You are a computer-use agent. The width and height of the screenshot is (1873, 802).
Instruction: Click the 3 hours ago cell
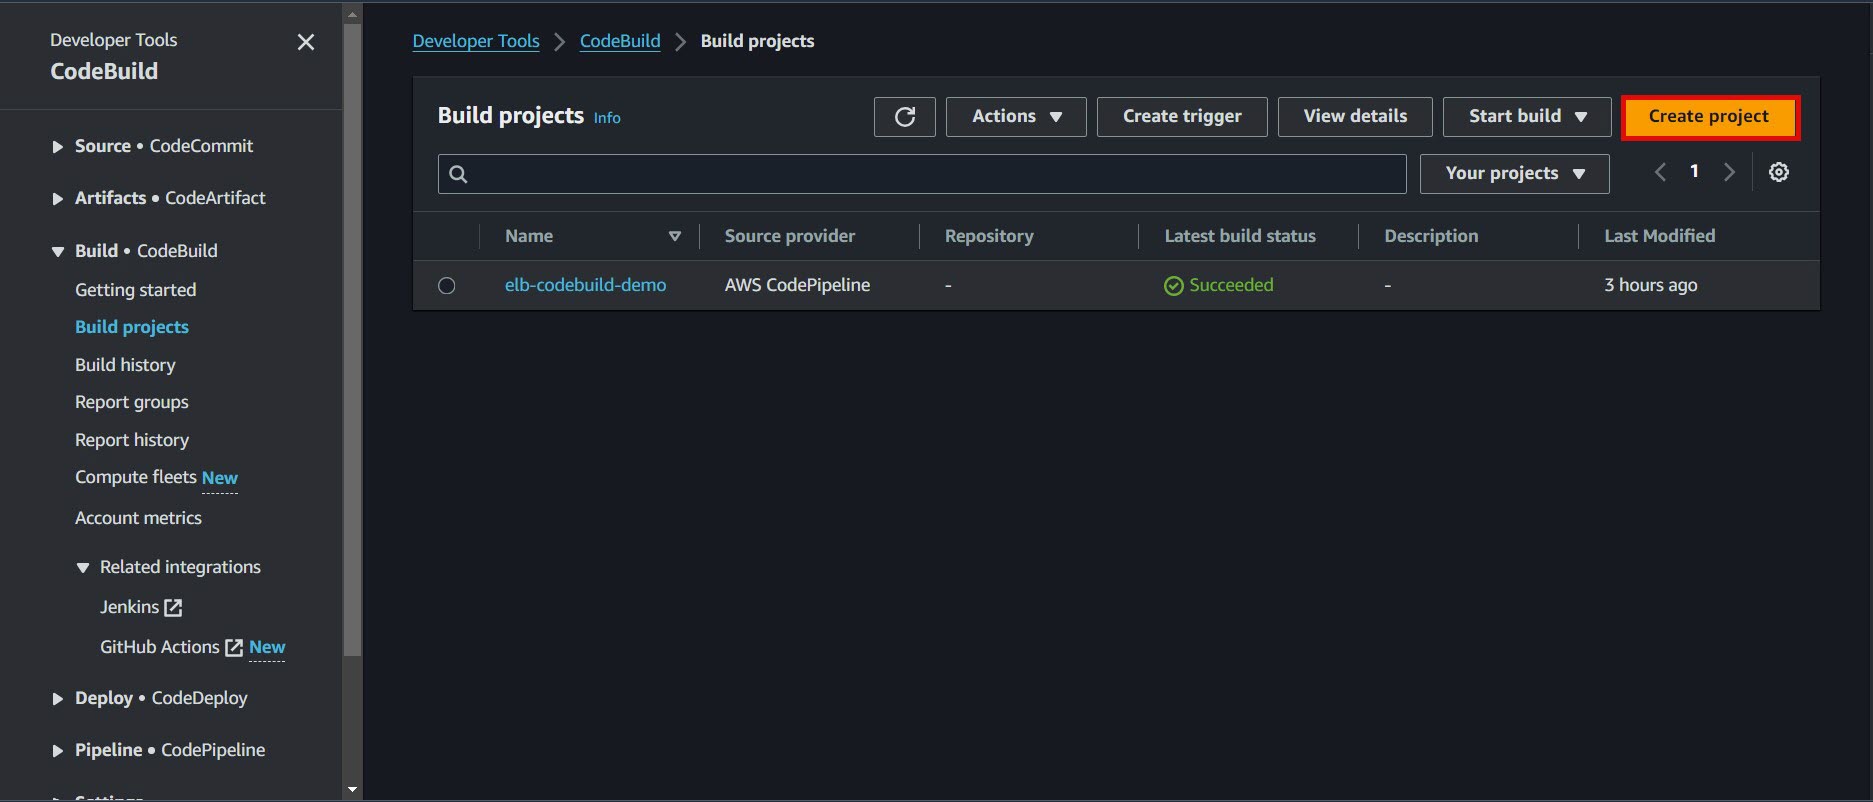(1650, 285)
